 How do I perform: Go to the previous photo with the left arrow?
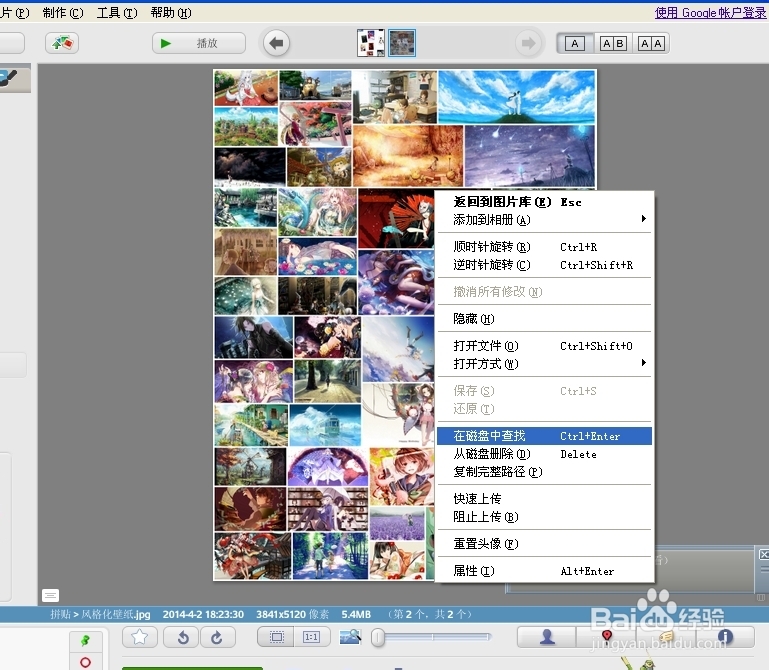point(277,43)
